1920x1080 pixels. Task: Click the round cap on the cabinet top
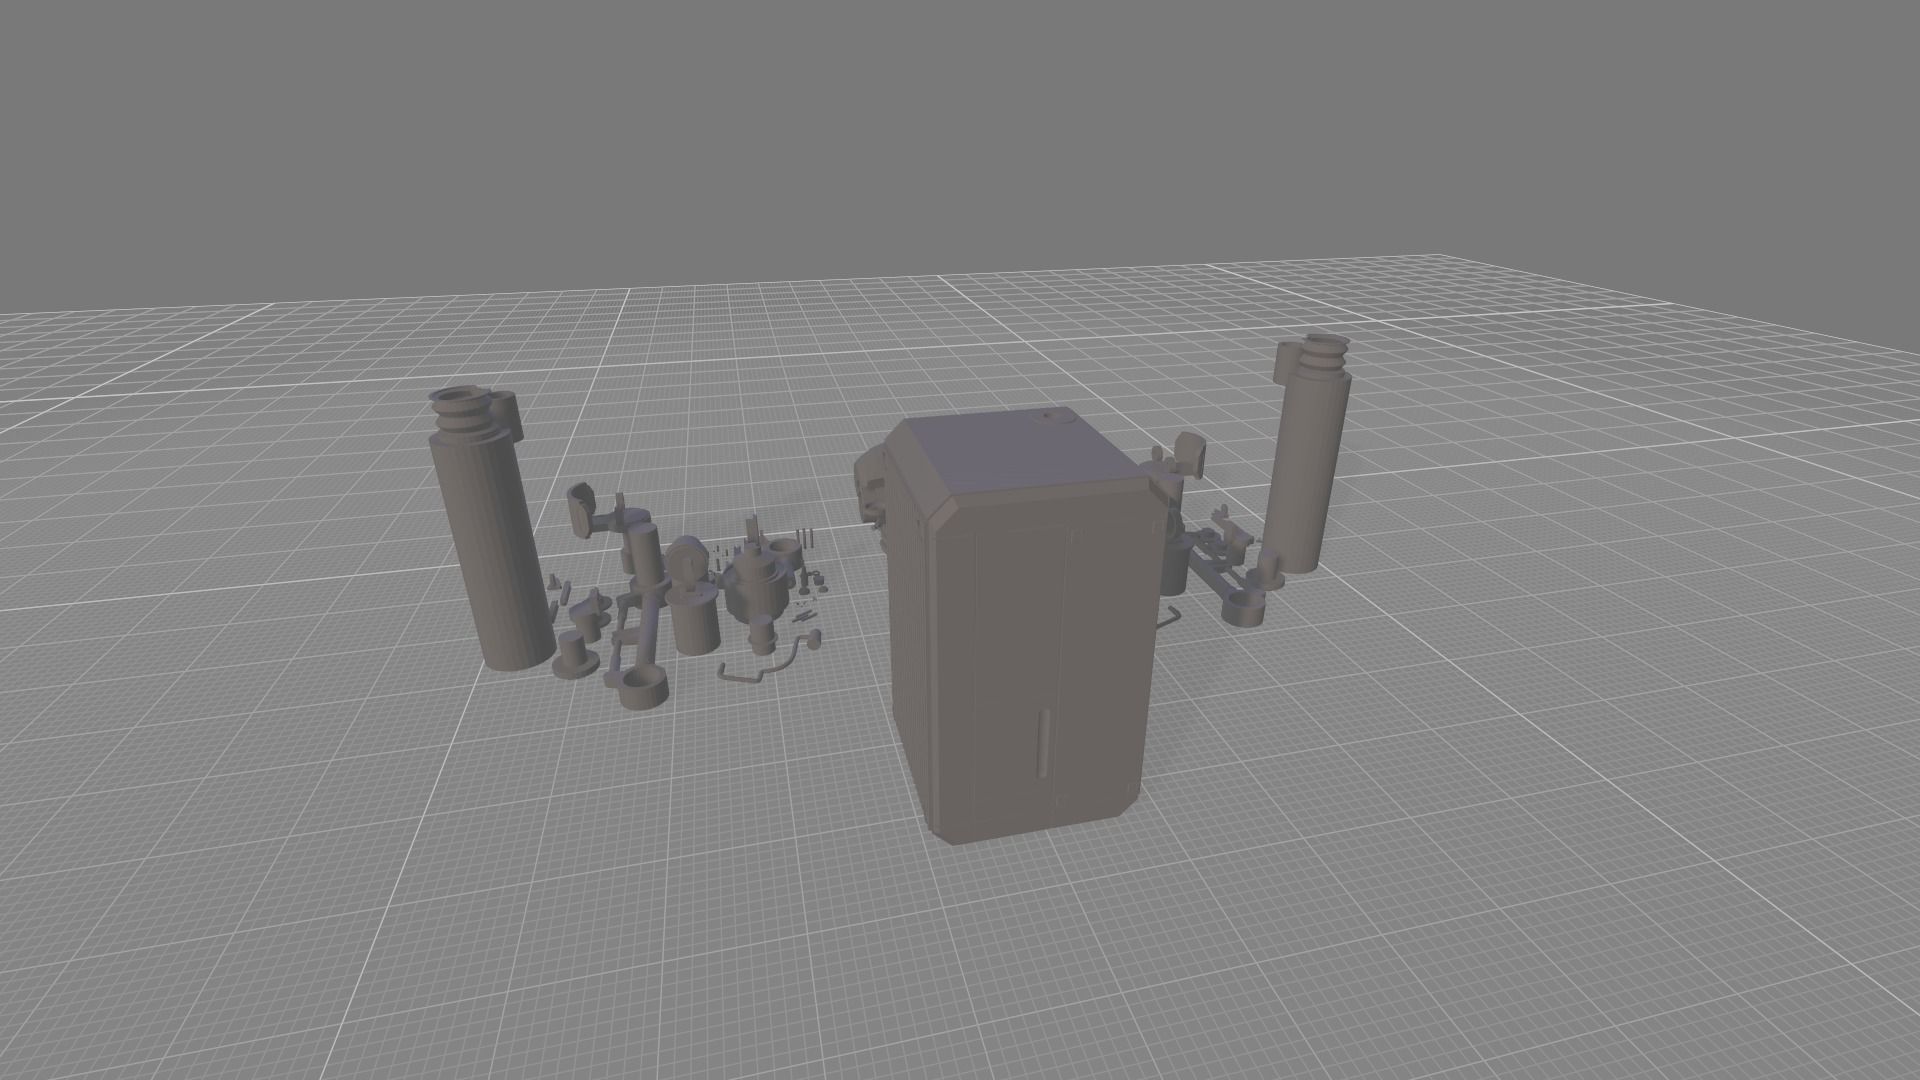1054,416
